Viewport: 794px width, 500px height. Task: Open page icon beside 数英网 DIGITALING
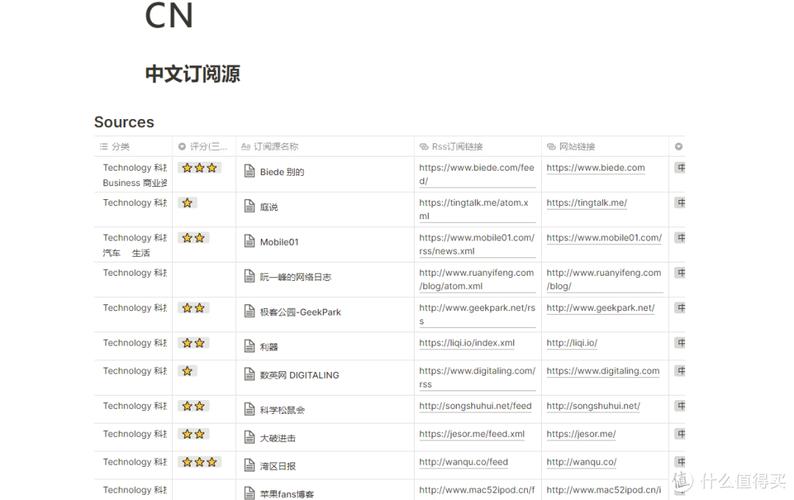(x=249, y=374)
